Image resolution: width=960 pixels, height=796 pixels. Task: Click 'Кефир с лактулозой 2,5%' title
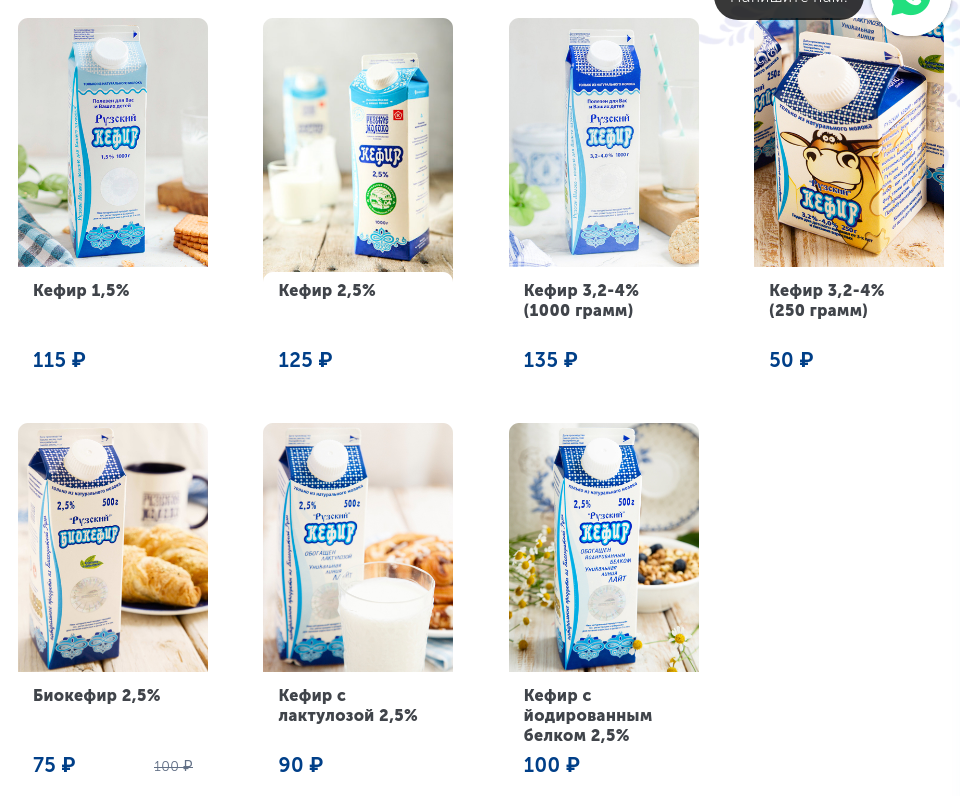(x=347, y=705)
